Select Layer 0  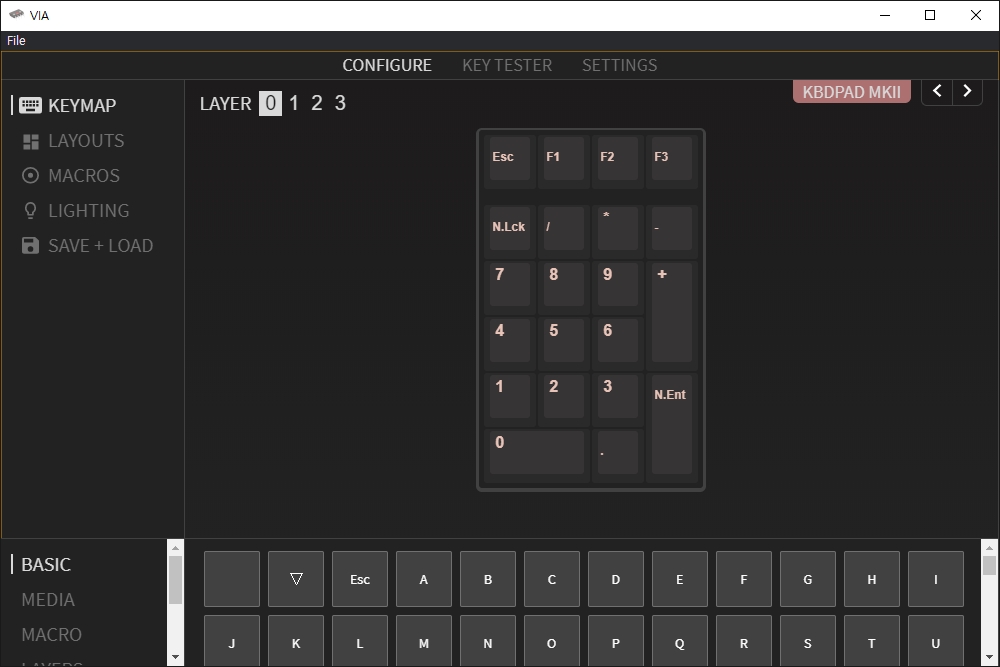click(x=270, y=103)
